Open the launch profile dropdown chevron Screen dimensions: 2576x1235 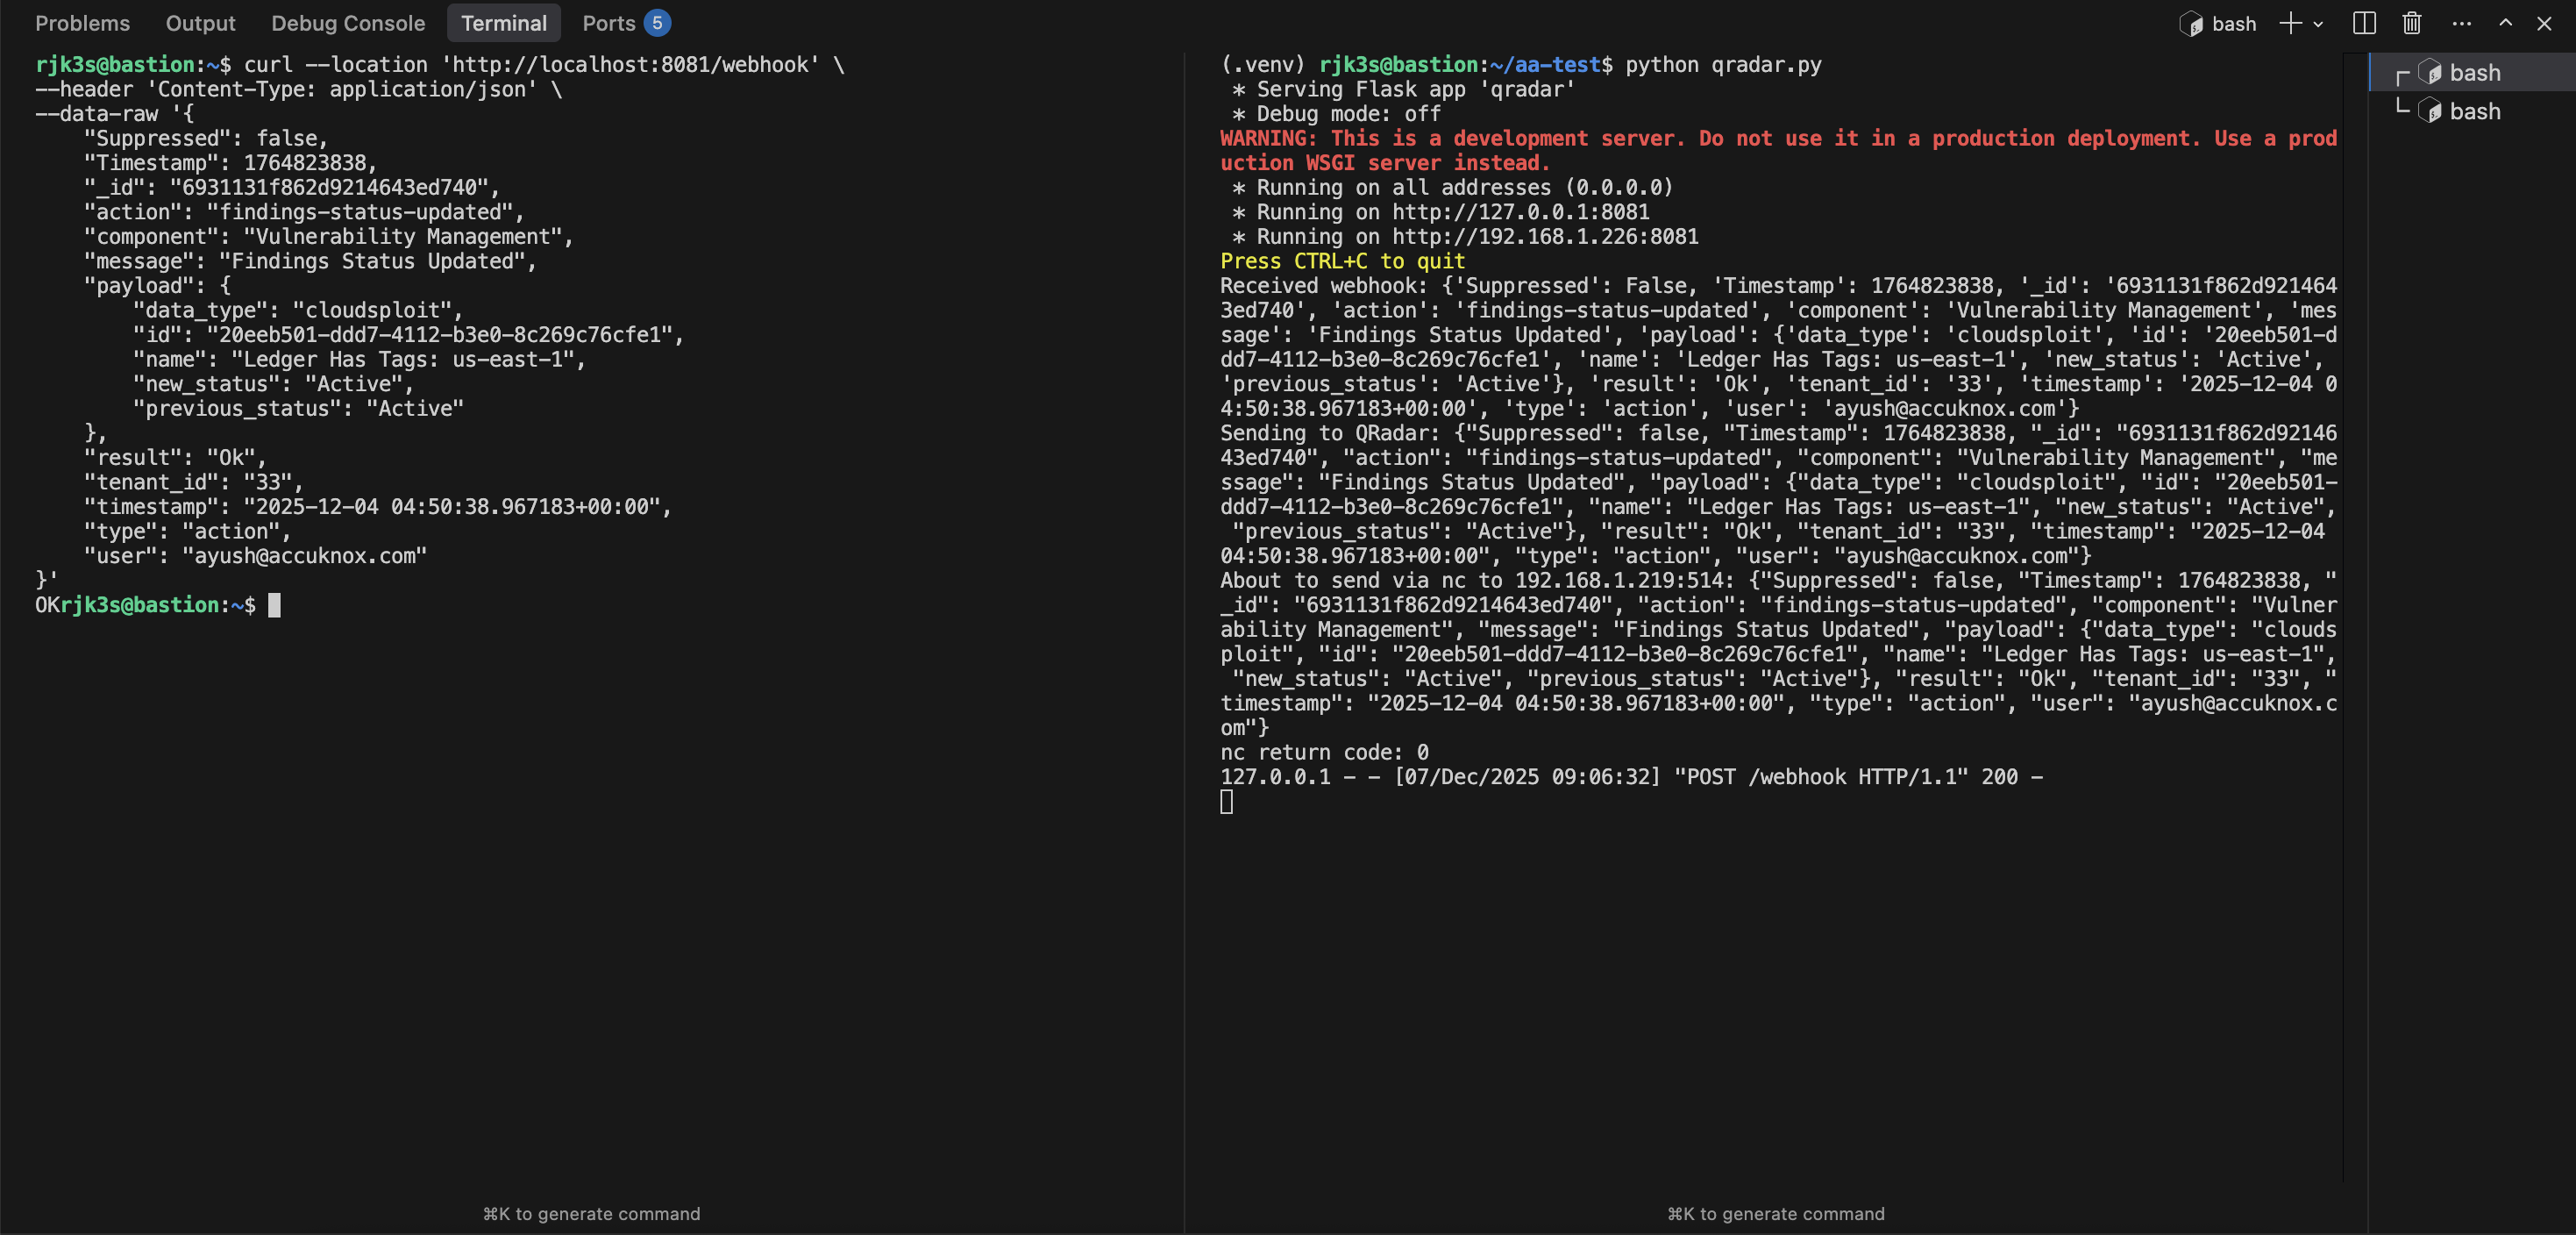click(2318, 24)
